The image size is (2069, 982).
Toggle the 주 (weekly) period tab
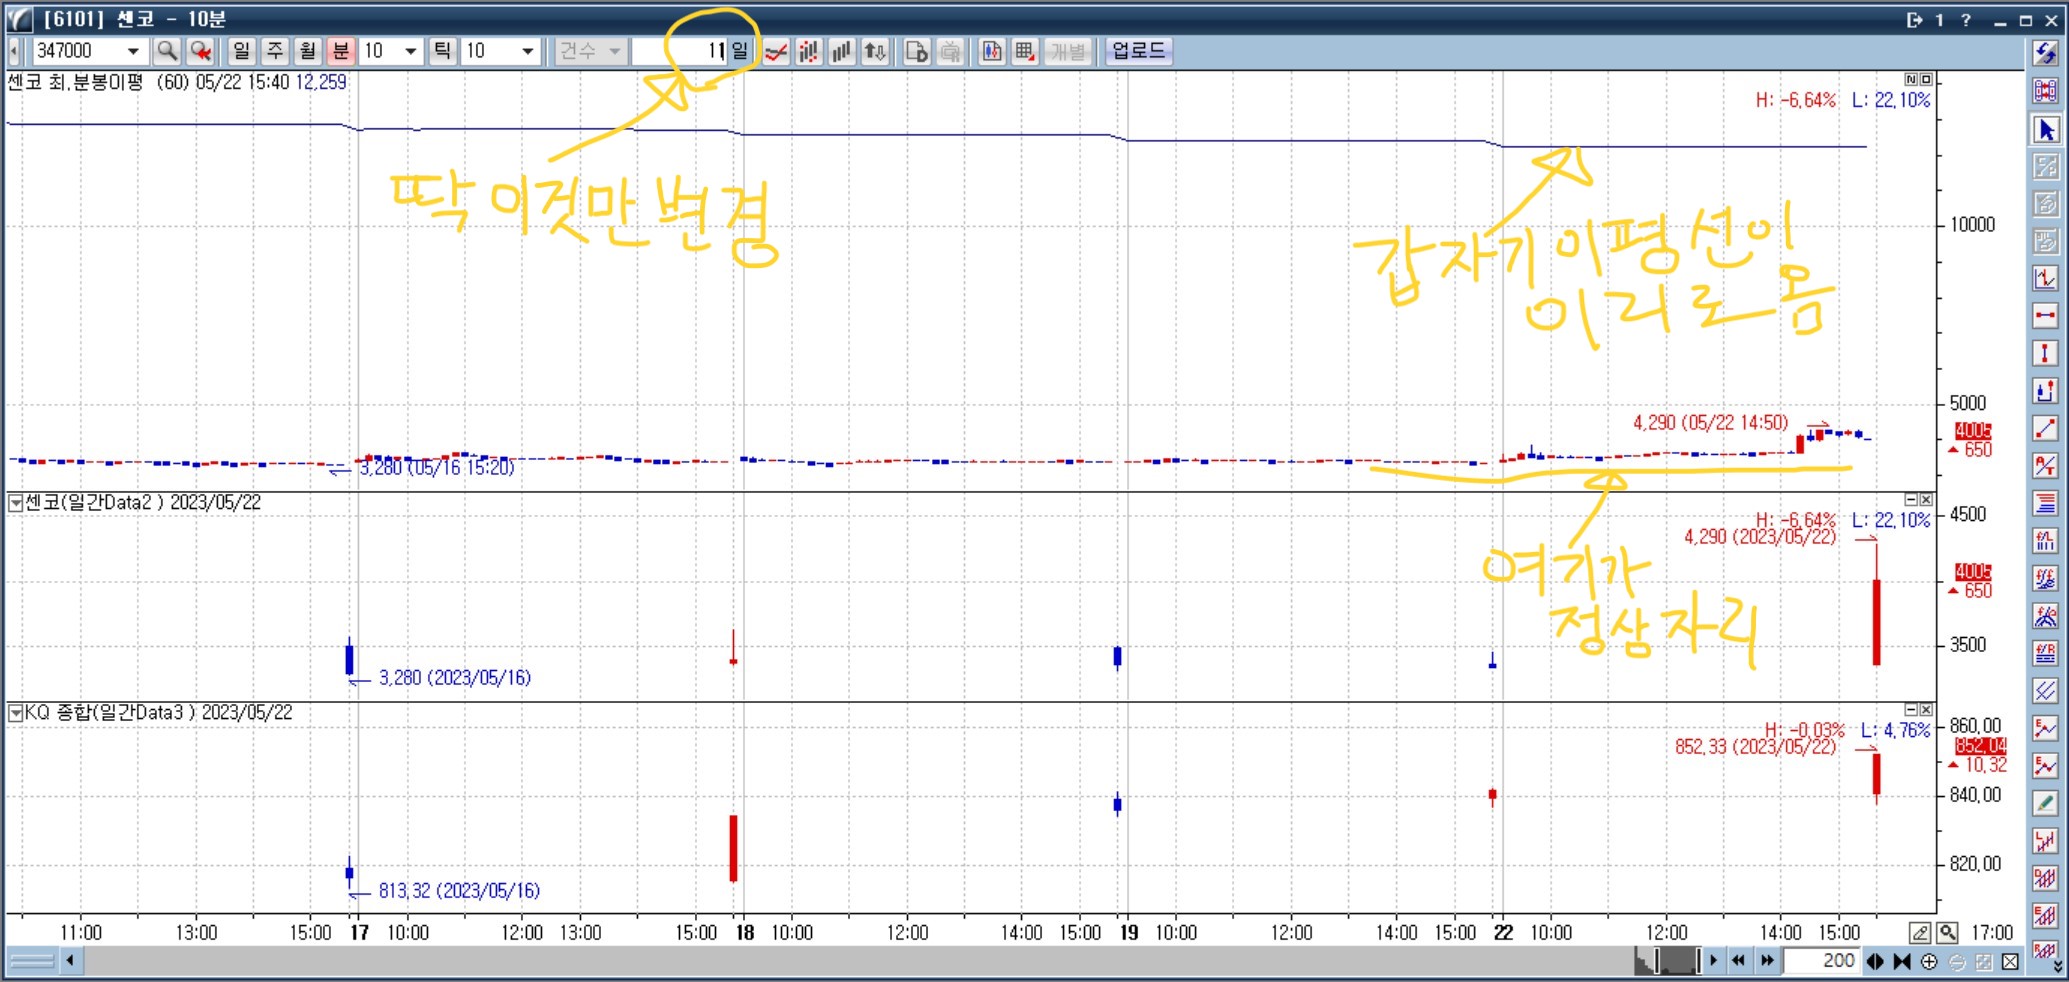275,51
